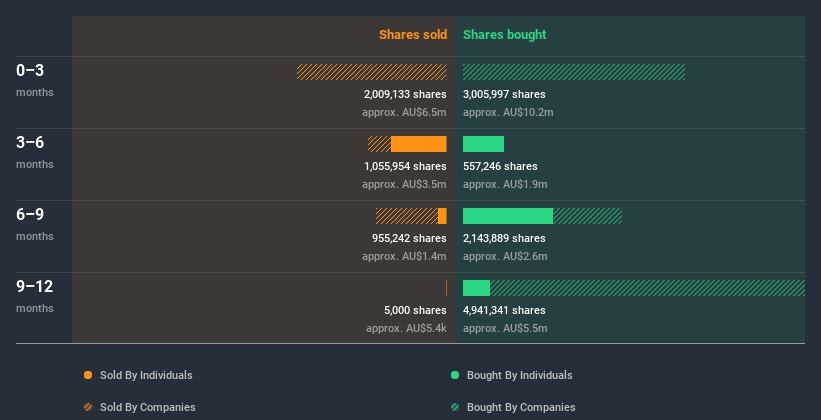The image size is (821, 420).
Task: Click the approx. AU$1.4m amount
Action: point(404,257)
